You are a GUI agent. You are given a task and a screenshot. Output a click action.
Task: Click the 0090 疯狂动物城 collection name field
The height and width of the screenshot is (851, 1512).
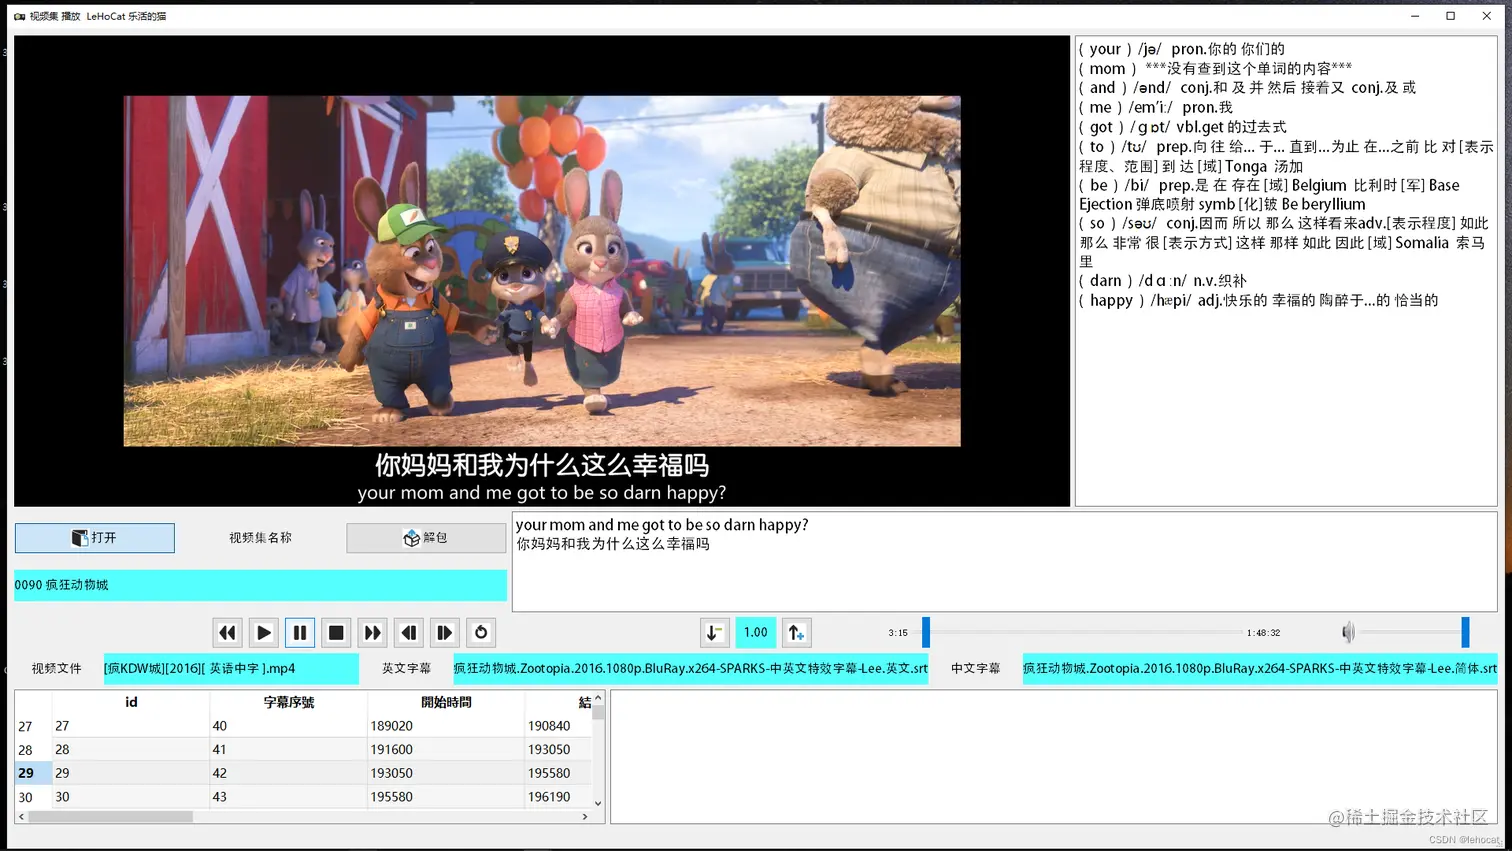(x=260, y=585)
